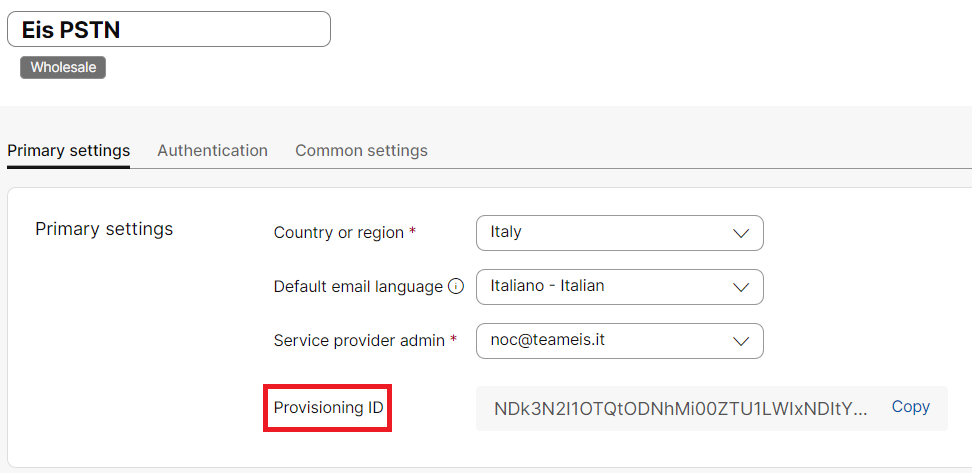Click the Wholesale badge under the name
The width and height of the screenshot is (972, 473).
pyautogui.click(x=63, y=68)
